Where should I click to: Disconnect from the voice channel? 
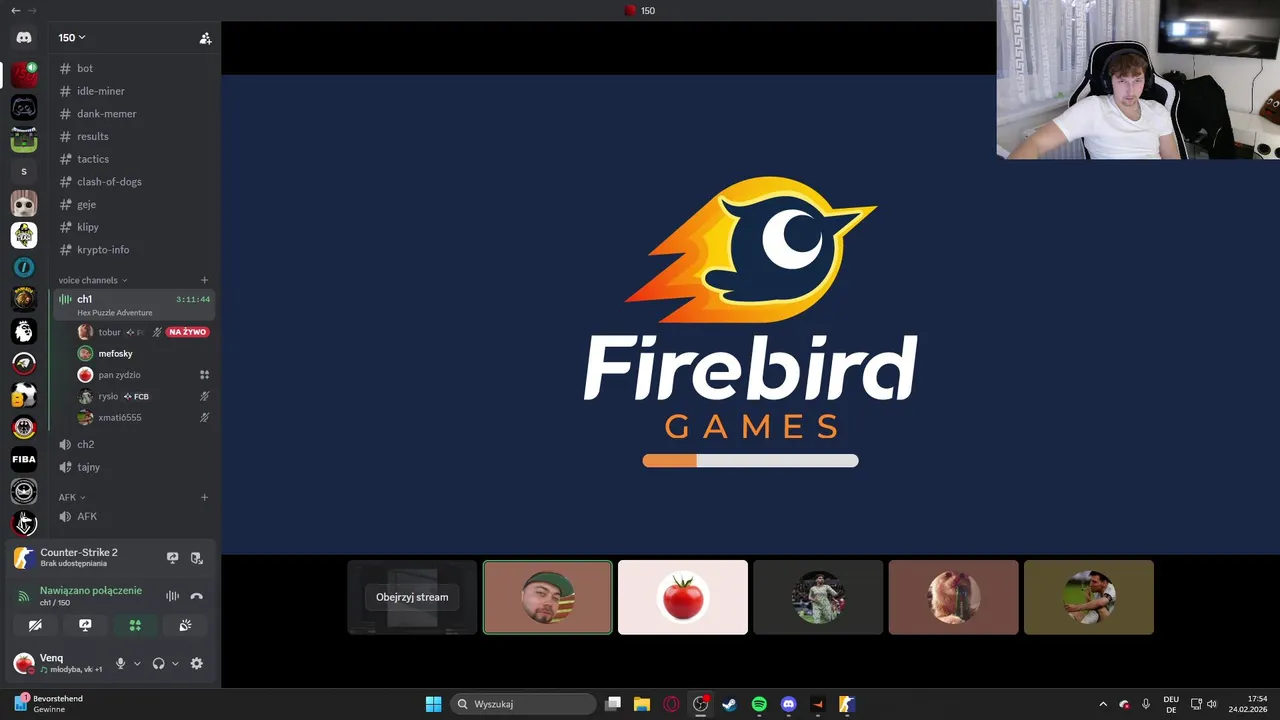pos(196,596)
